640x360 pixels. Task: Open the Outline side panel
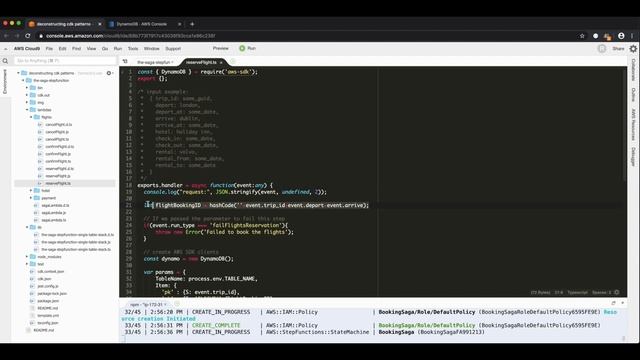pos(633,94)
